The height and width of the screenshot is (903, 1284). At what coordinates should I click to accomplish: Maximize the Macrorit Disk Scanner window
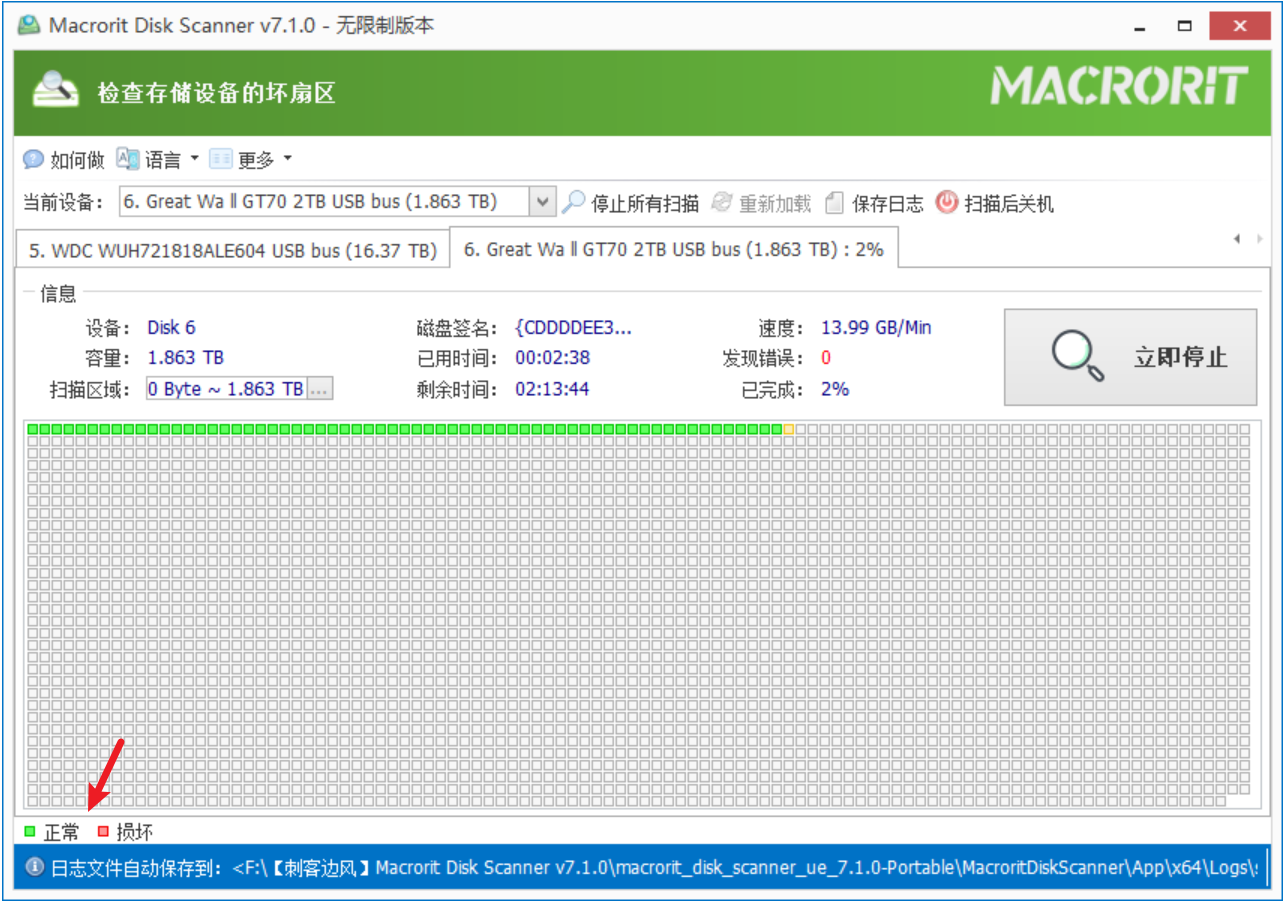pyautogui.click(x=1185, y=26)
